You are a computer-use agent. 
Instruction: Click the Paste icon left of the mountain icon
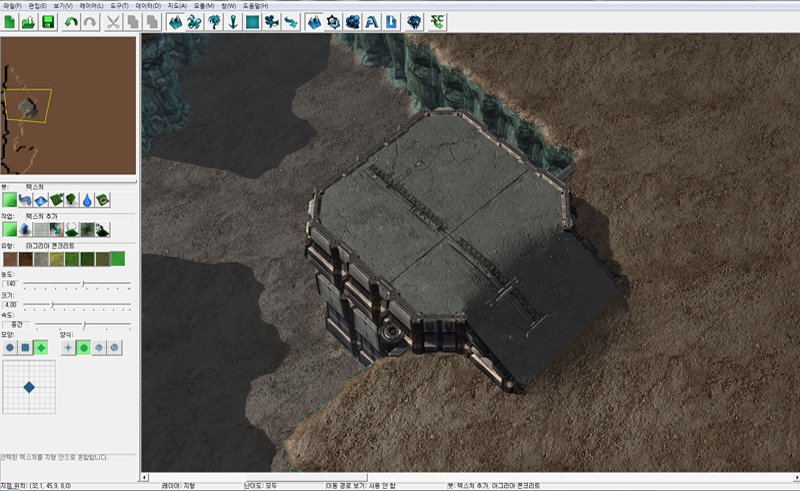152,22
